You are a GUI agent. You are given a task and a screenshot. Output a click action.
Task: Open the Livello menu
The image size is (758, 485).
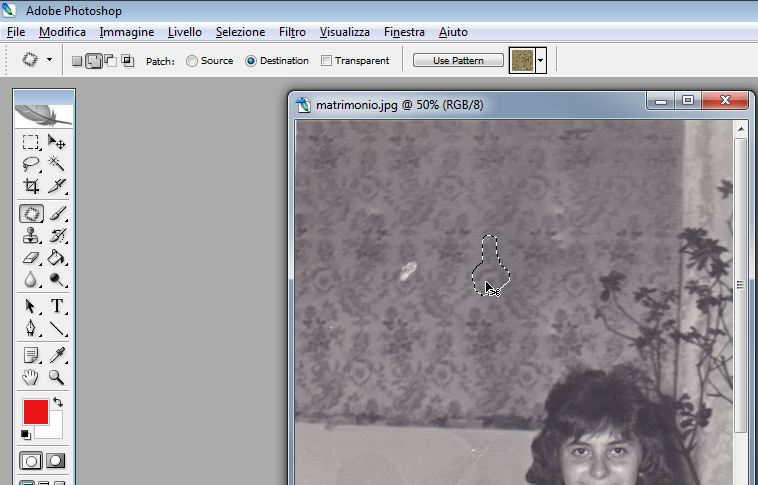point(185,32)
